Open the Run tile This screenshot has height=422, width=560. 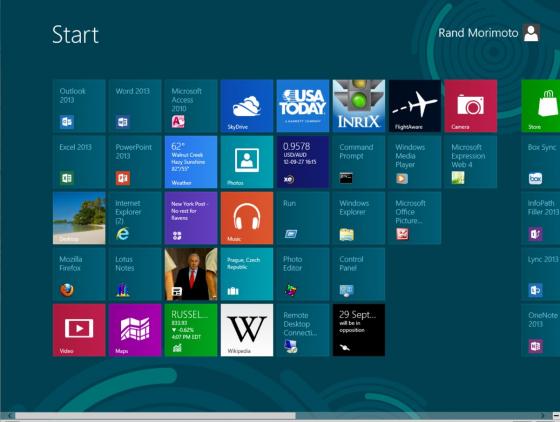pos(303,218)
